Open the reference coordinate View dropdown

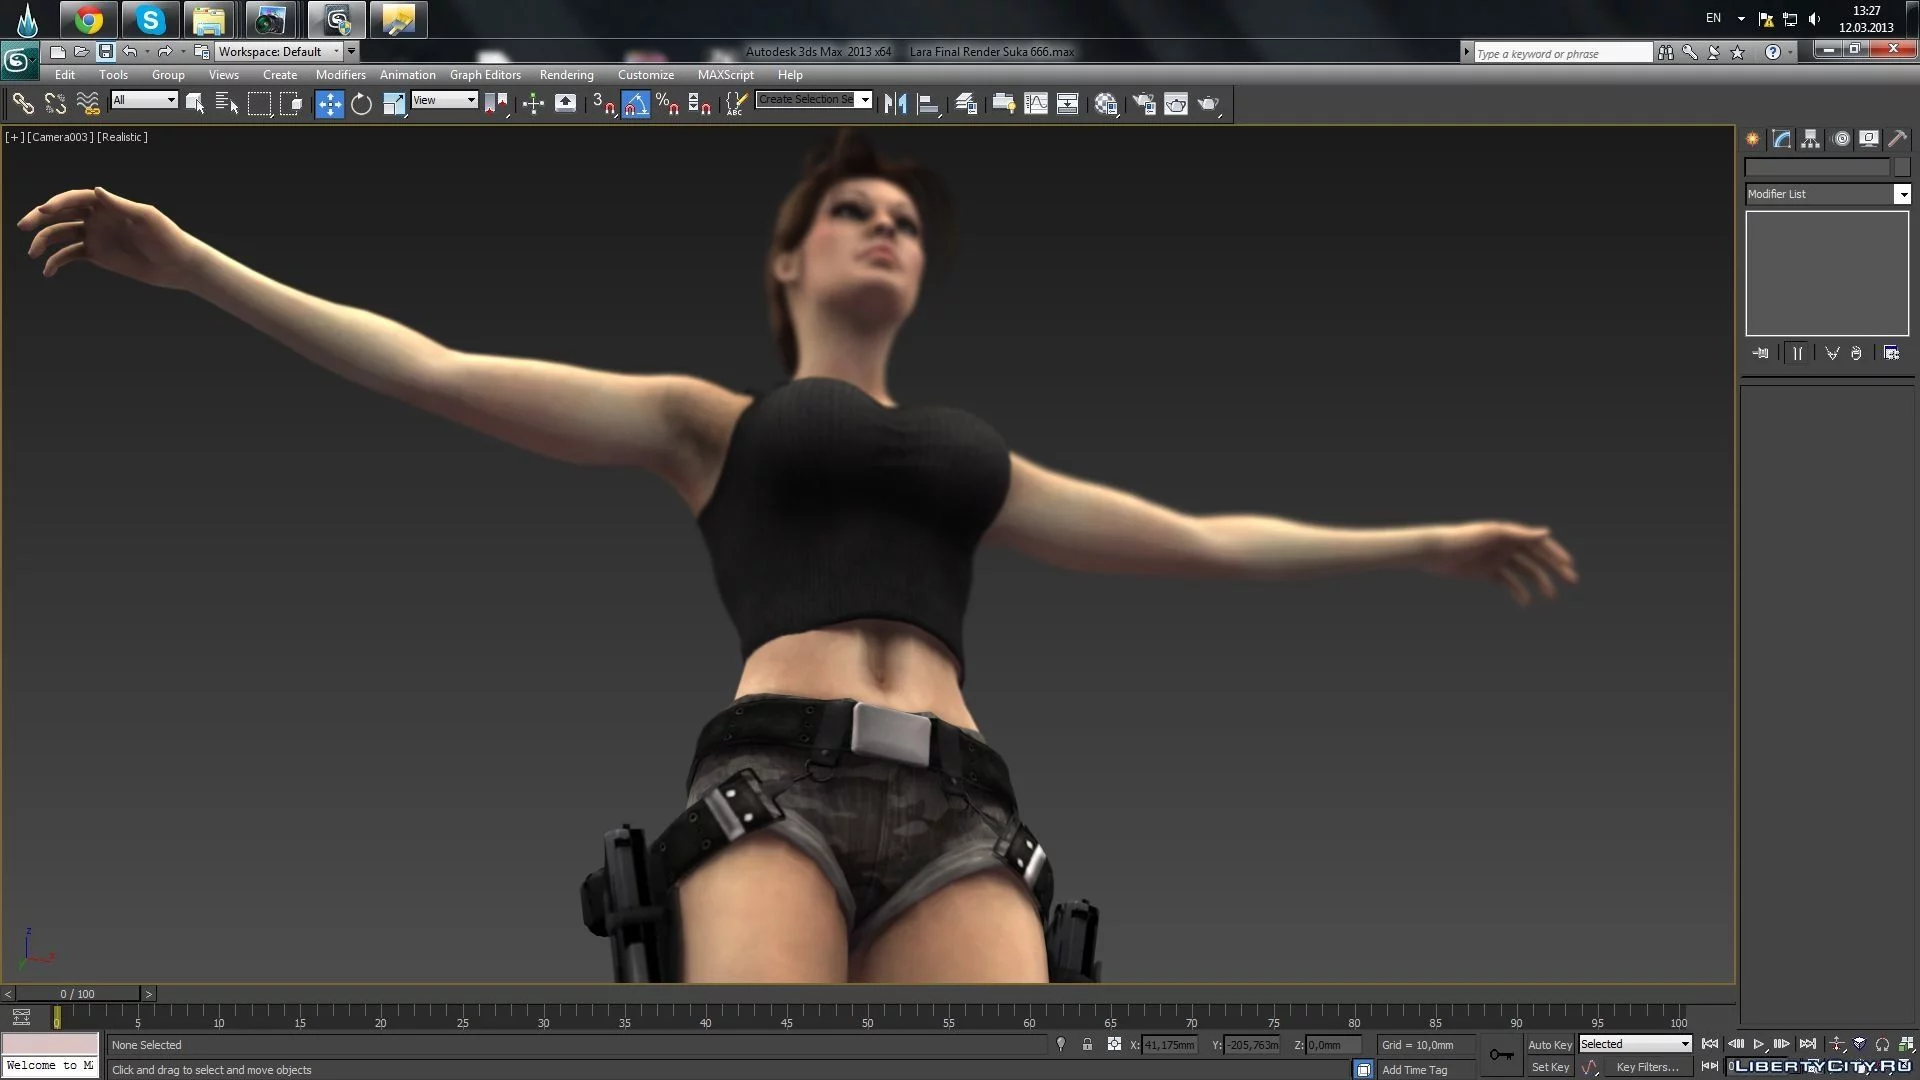[444, 100]
